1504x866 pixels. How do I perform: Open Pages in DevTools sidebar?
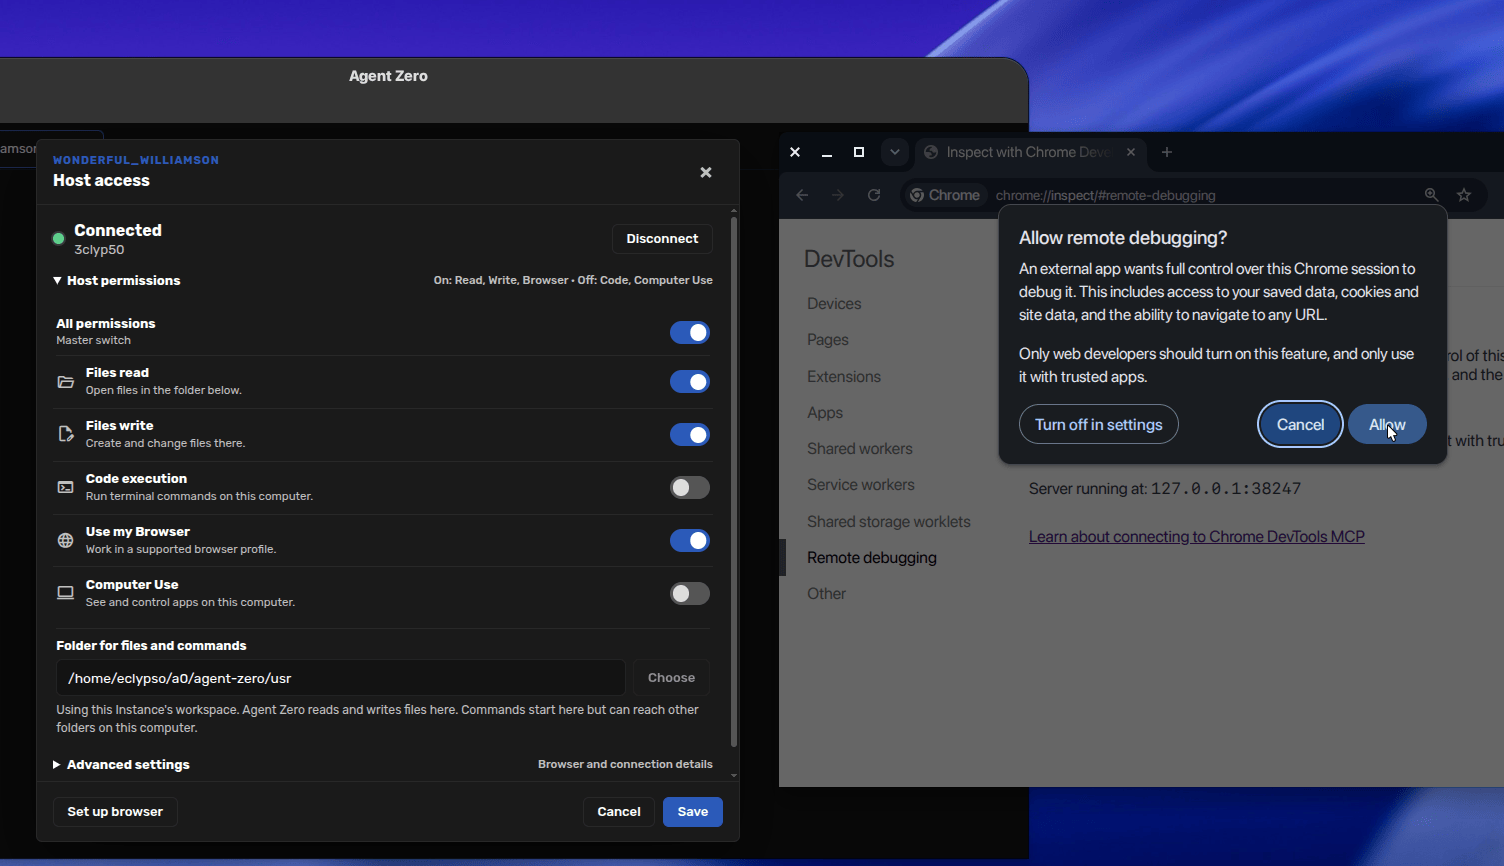[x=828, y=340]
